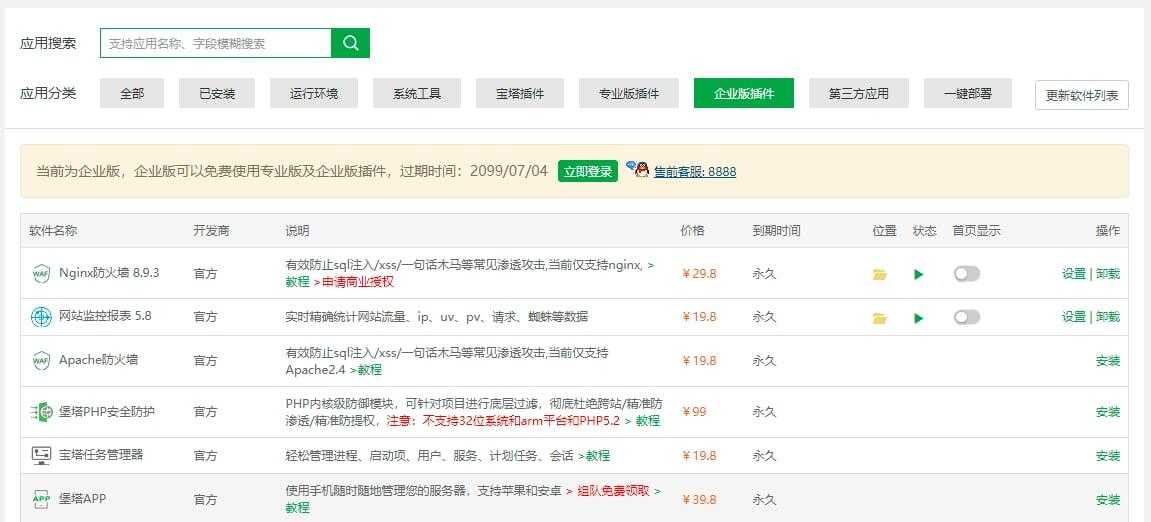Click the Nginx防火墙 WAF shield icon
Screen dimensions: 1151x522
point(41,273)
